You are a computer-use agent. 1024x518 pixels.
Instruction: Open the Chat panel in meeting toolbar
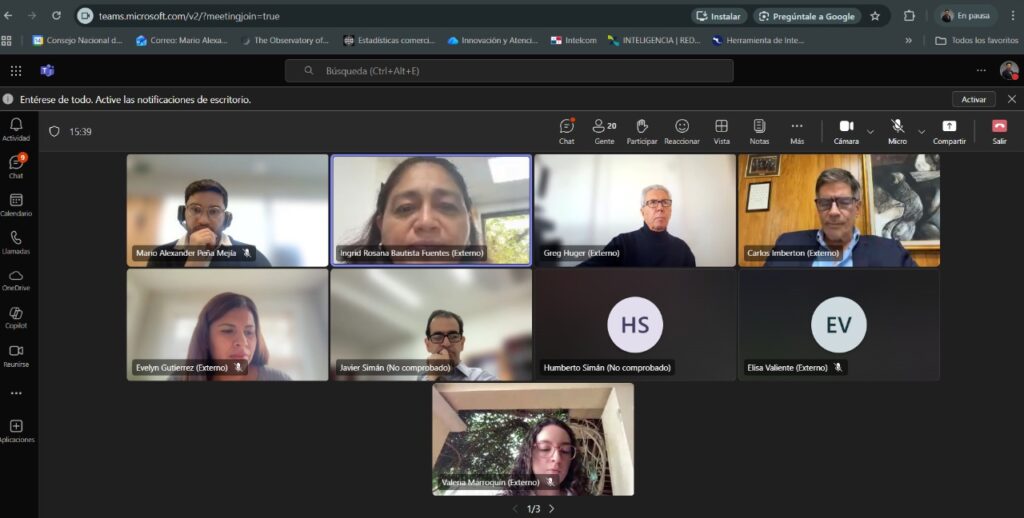click(x=566, y=130)
